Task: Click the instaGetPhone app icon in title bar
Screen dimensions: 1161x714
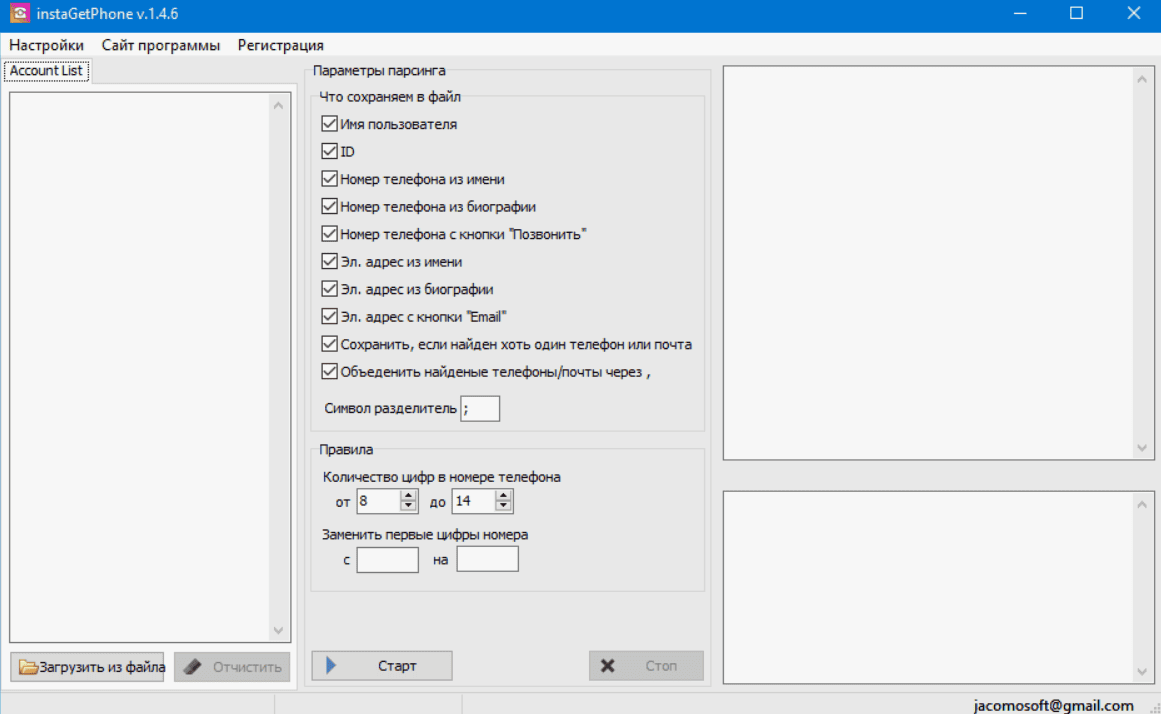Action: [x=19, y=13]
